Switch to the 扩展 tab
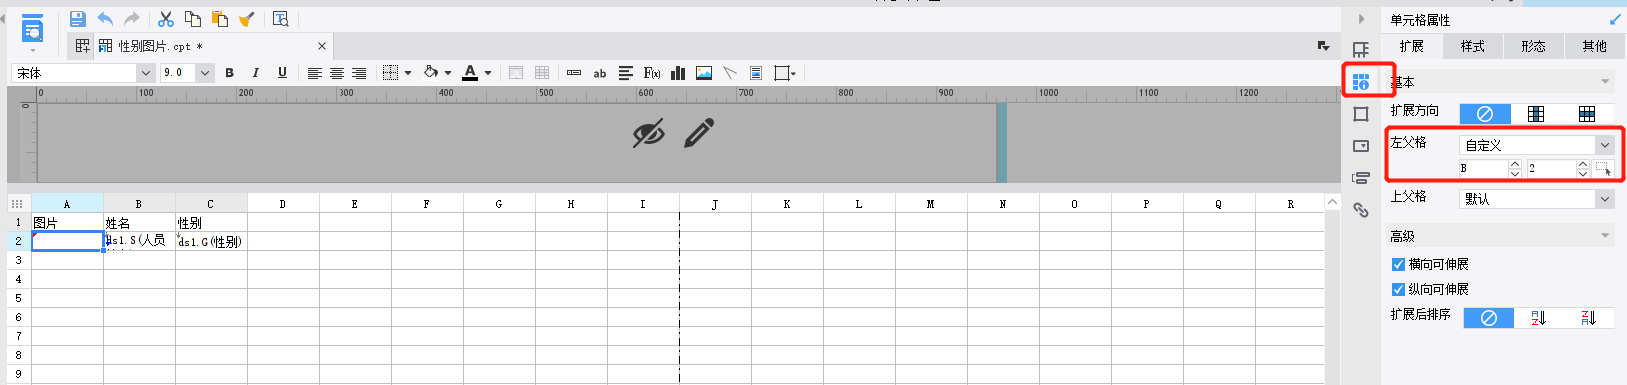The height and width of the screenshot is (385, 1627). click(1412, 46)
